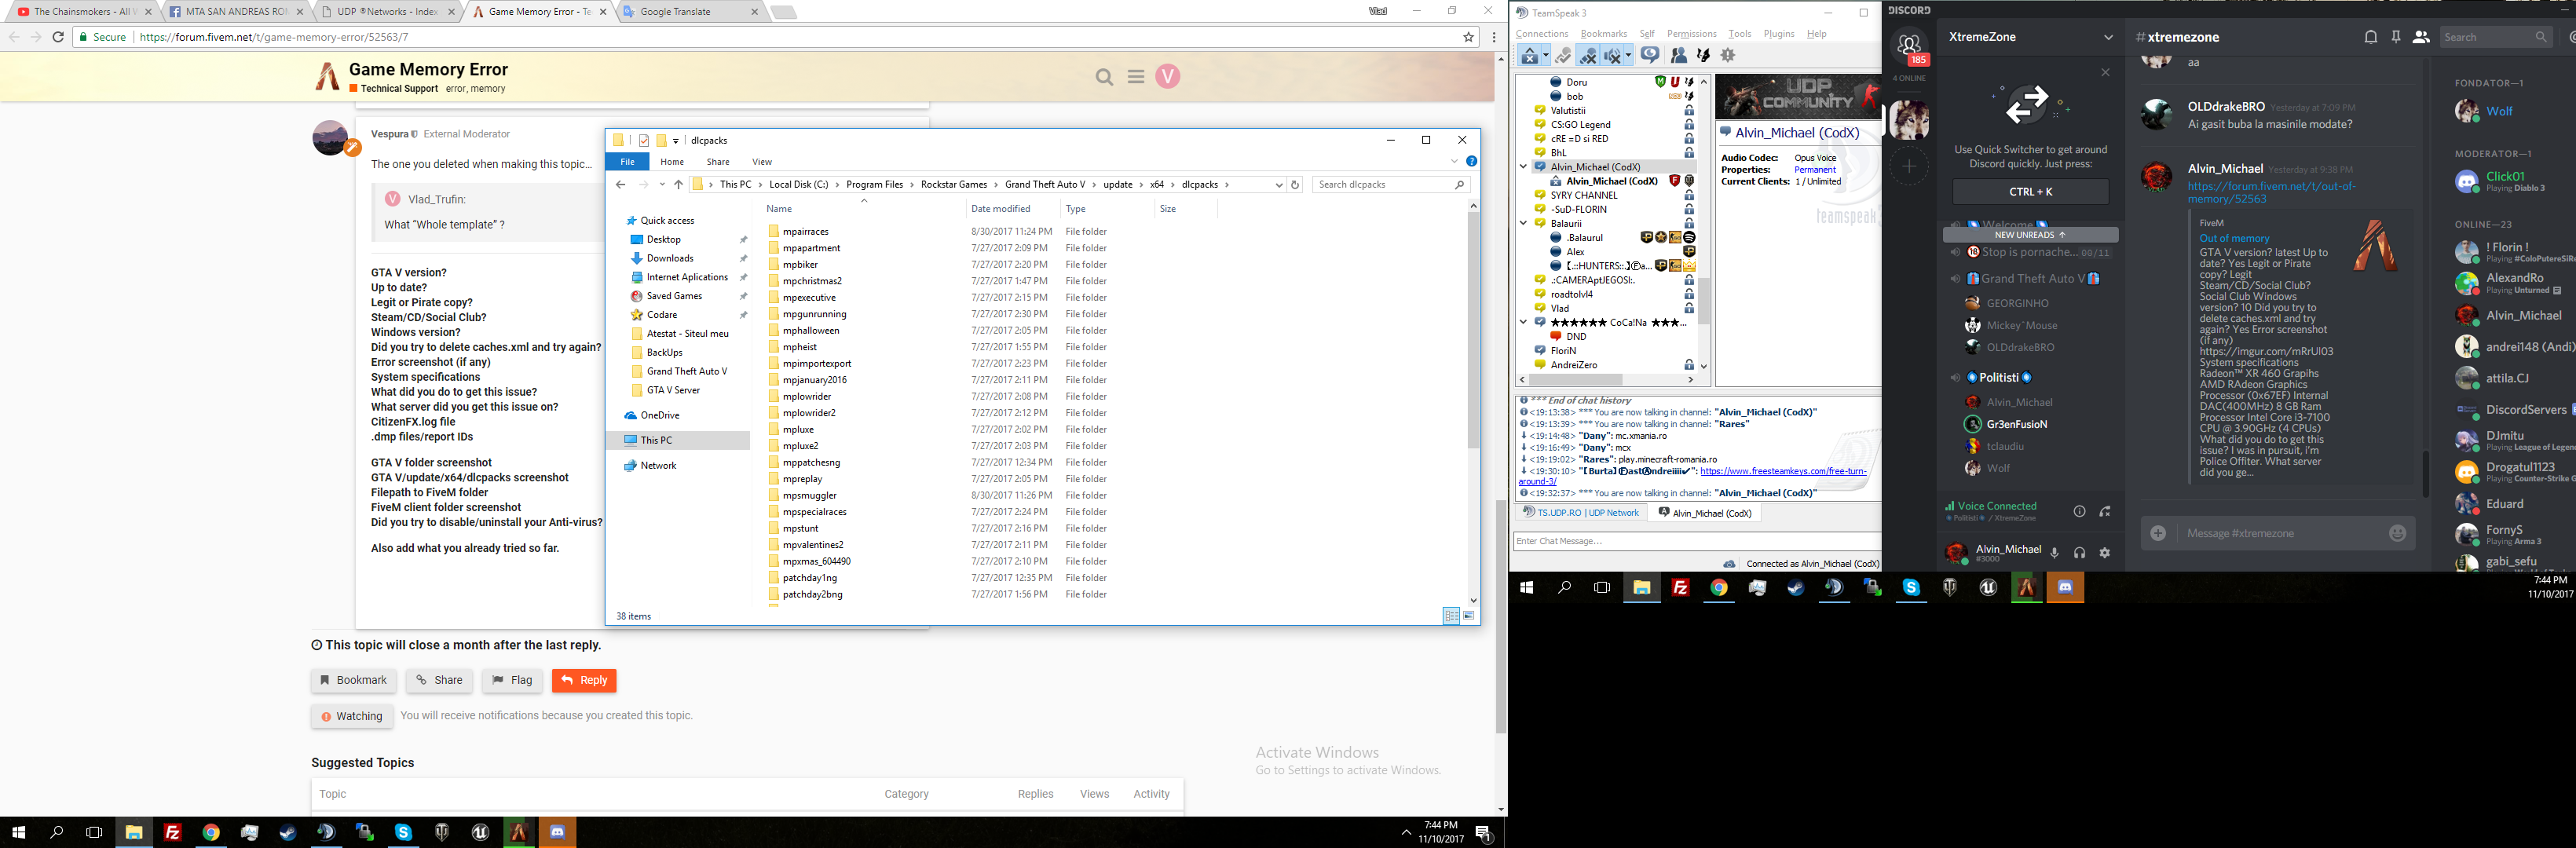Screen dimensions: 2576x848
Task: Open Discord pinned messages icon
Action: [2396, 37]
